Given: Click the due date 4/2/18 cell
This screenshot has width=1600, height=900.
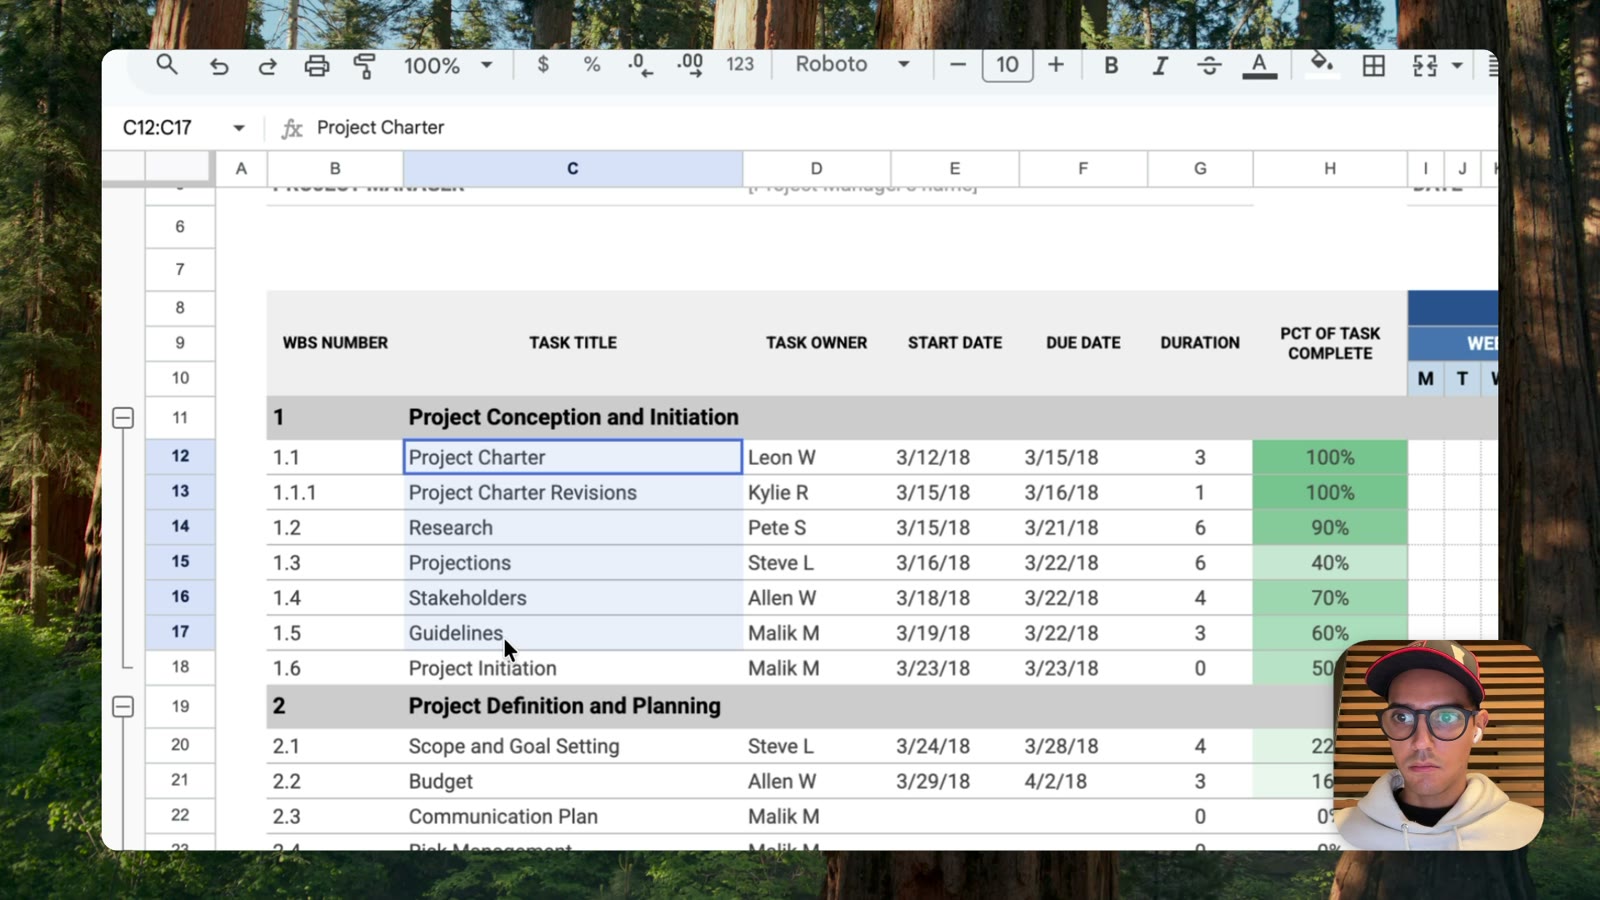Looking at the screenshot, I should tap(1083, 781).
